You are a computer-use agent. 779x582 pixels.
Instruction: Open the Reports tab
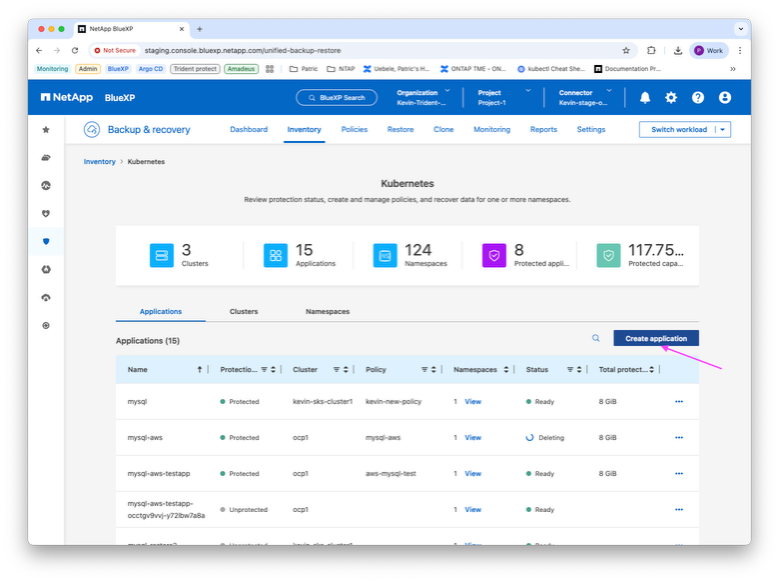pyautogui.click(x=544, y=129)
